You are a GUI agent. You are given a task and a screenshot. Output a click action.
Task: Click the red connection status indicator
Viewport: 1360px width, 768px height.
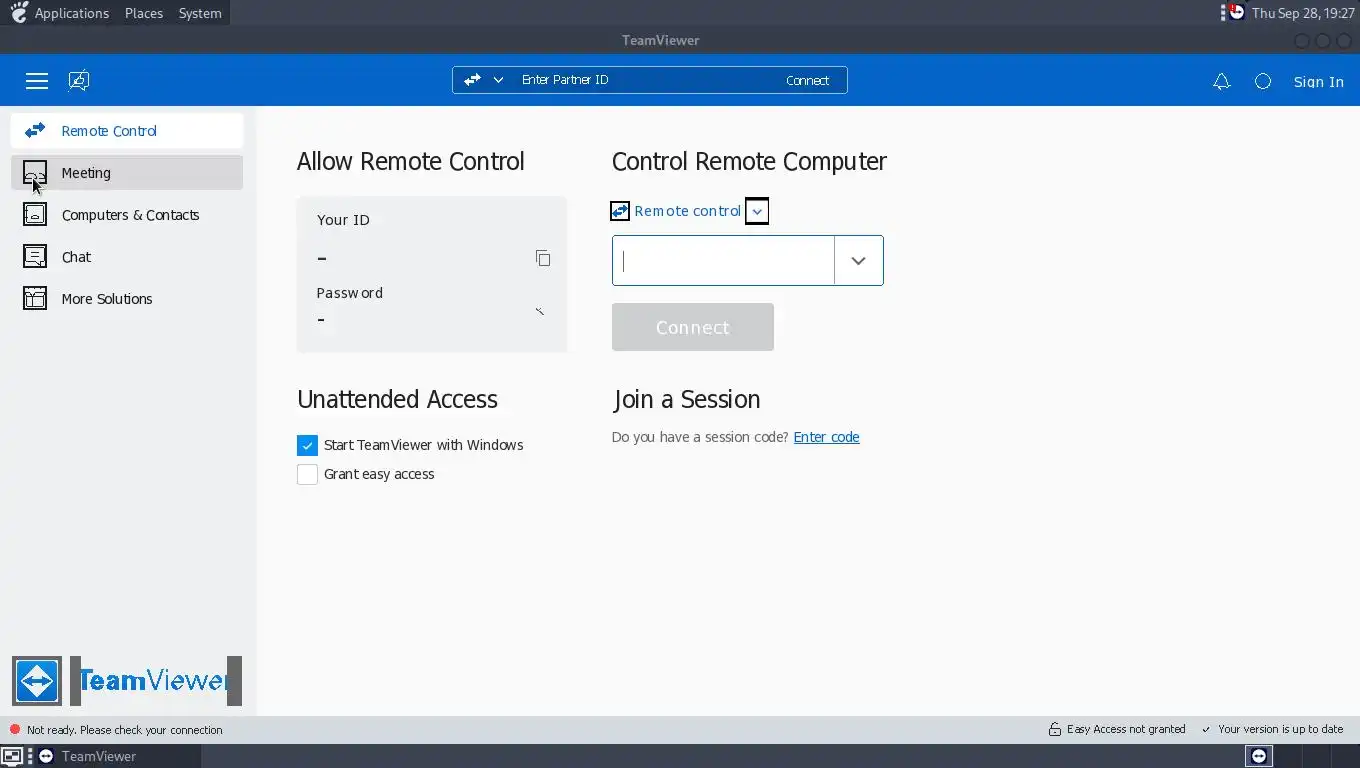(x=15, y=730)
